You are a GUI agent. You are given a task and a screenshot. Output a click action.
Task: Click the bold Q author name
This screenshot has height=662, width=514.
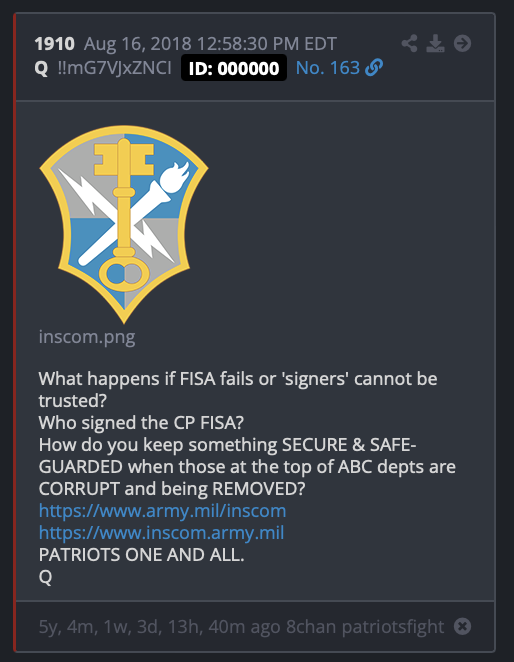[x=41, y=68]
